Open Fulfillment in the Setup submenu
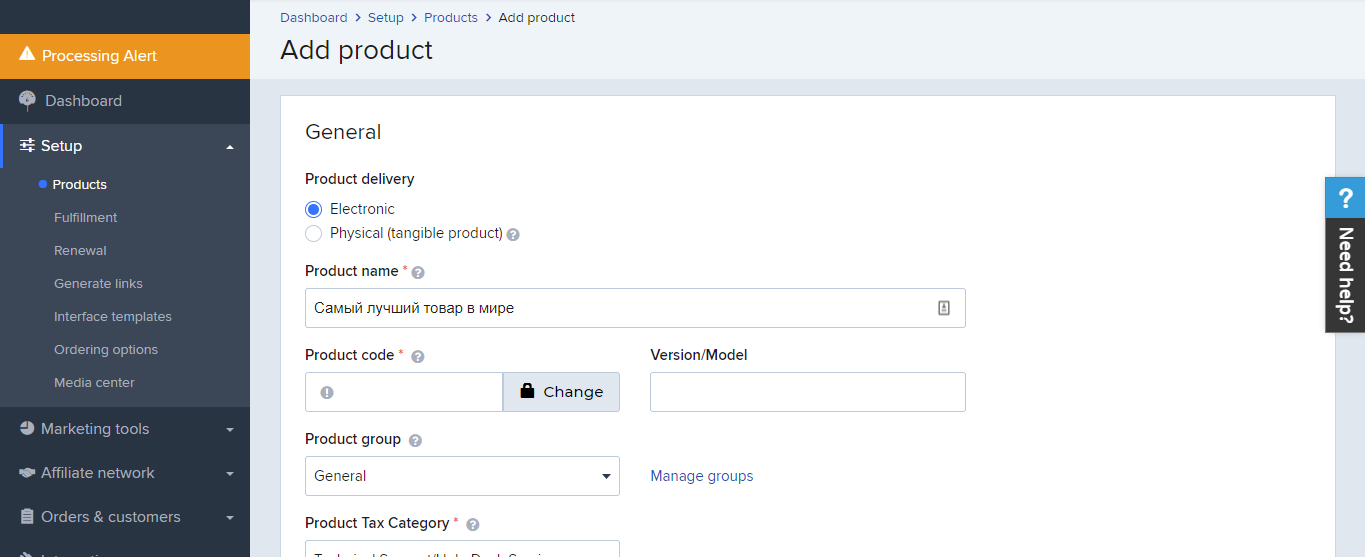 pos(85,218)
